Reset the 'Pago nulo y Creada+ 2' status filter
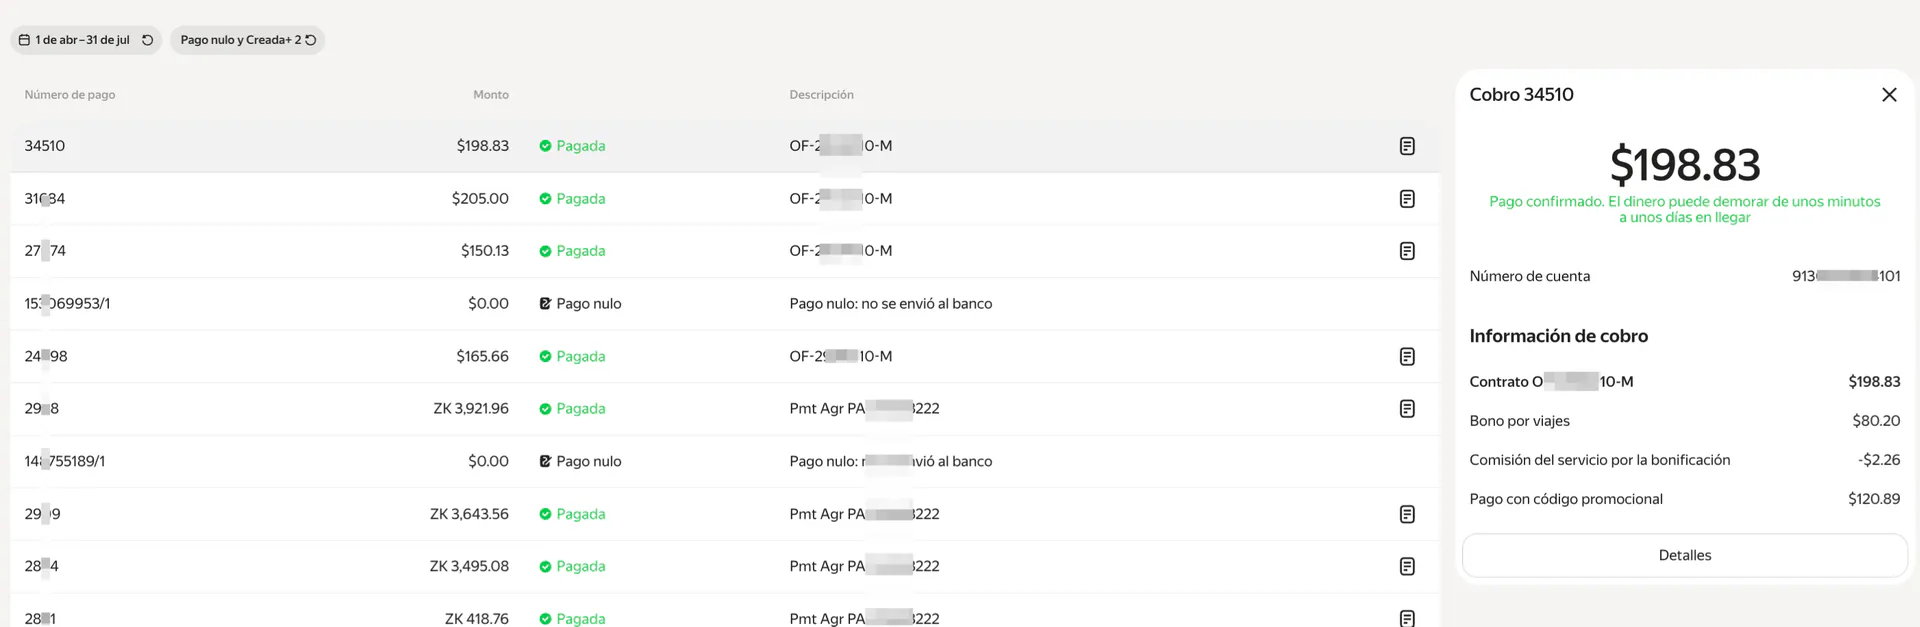 tap(311, 40)
